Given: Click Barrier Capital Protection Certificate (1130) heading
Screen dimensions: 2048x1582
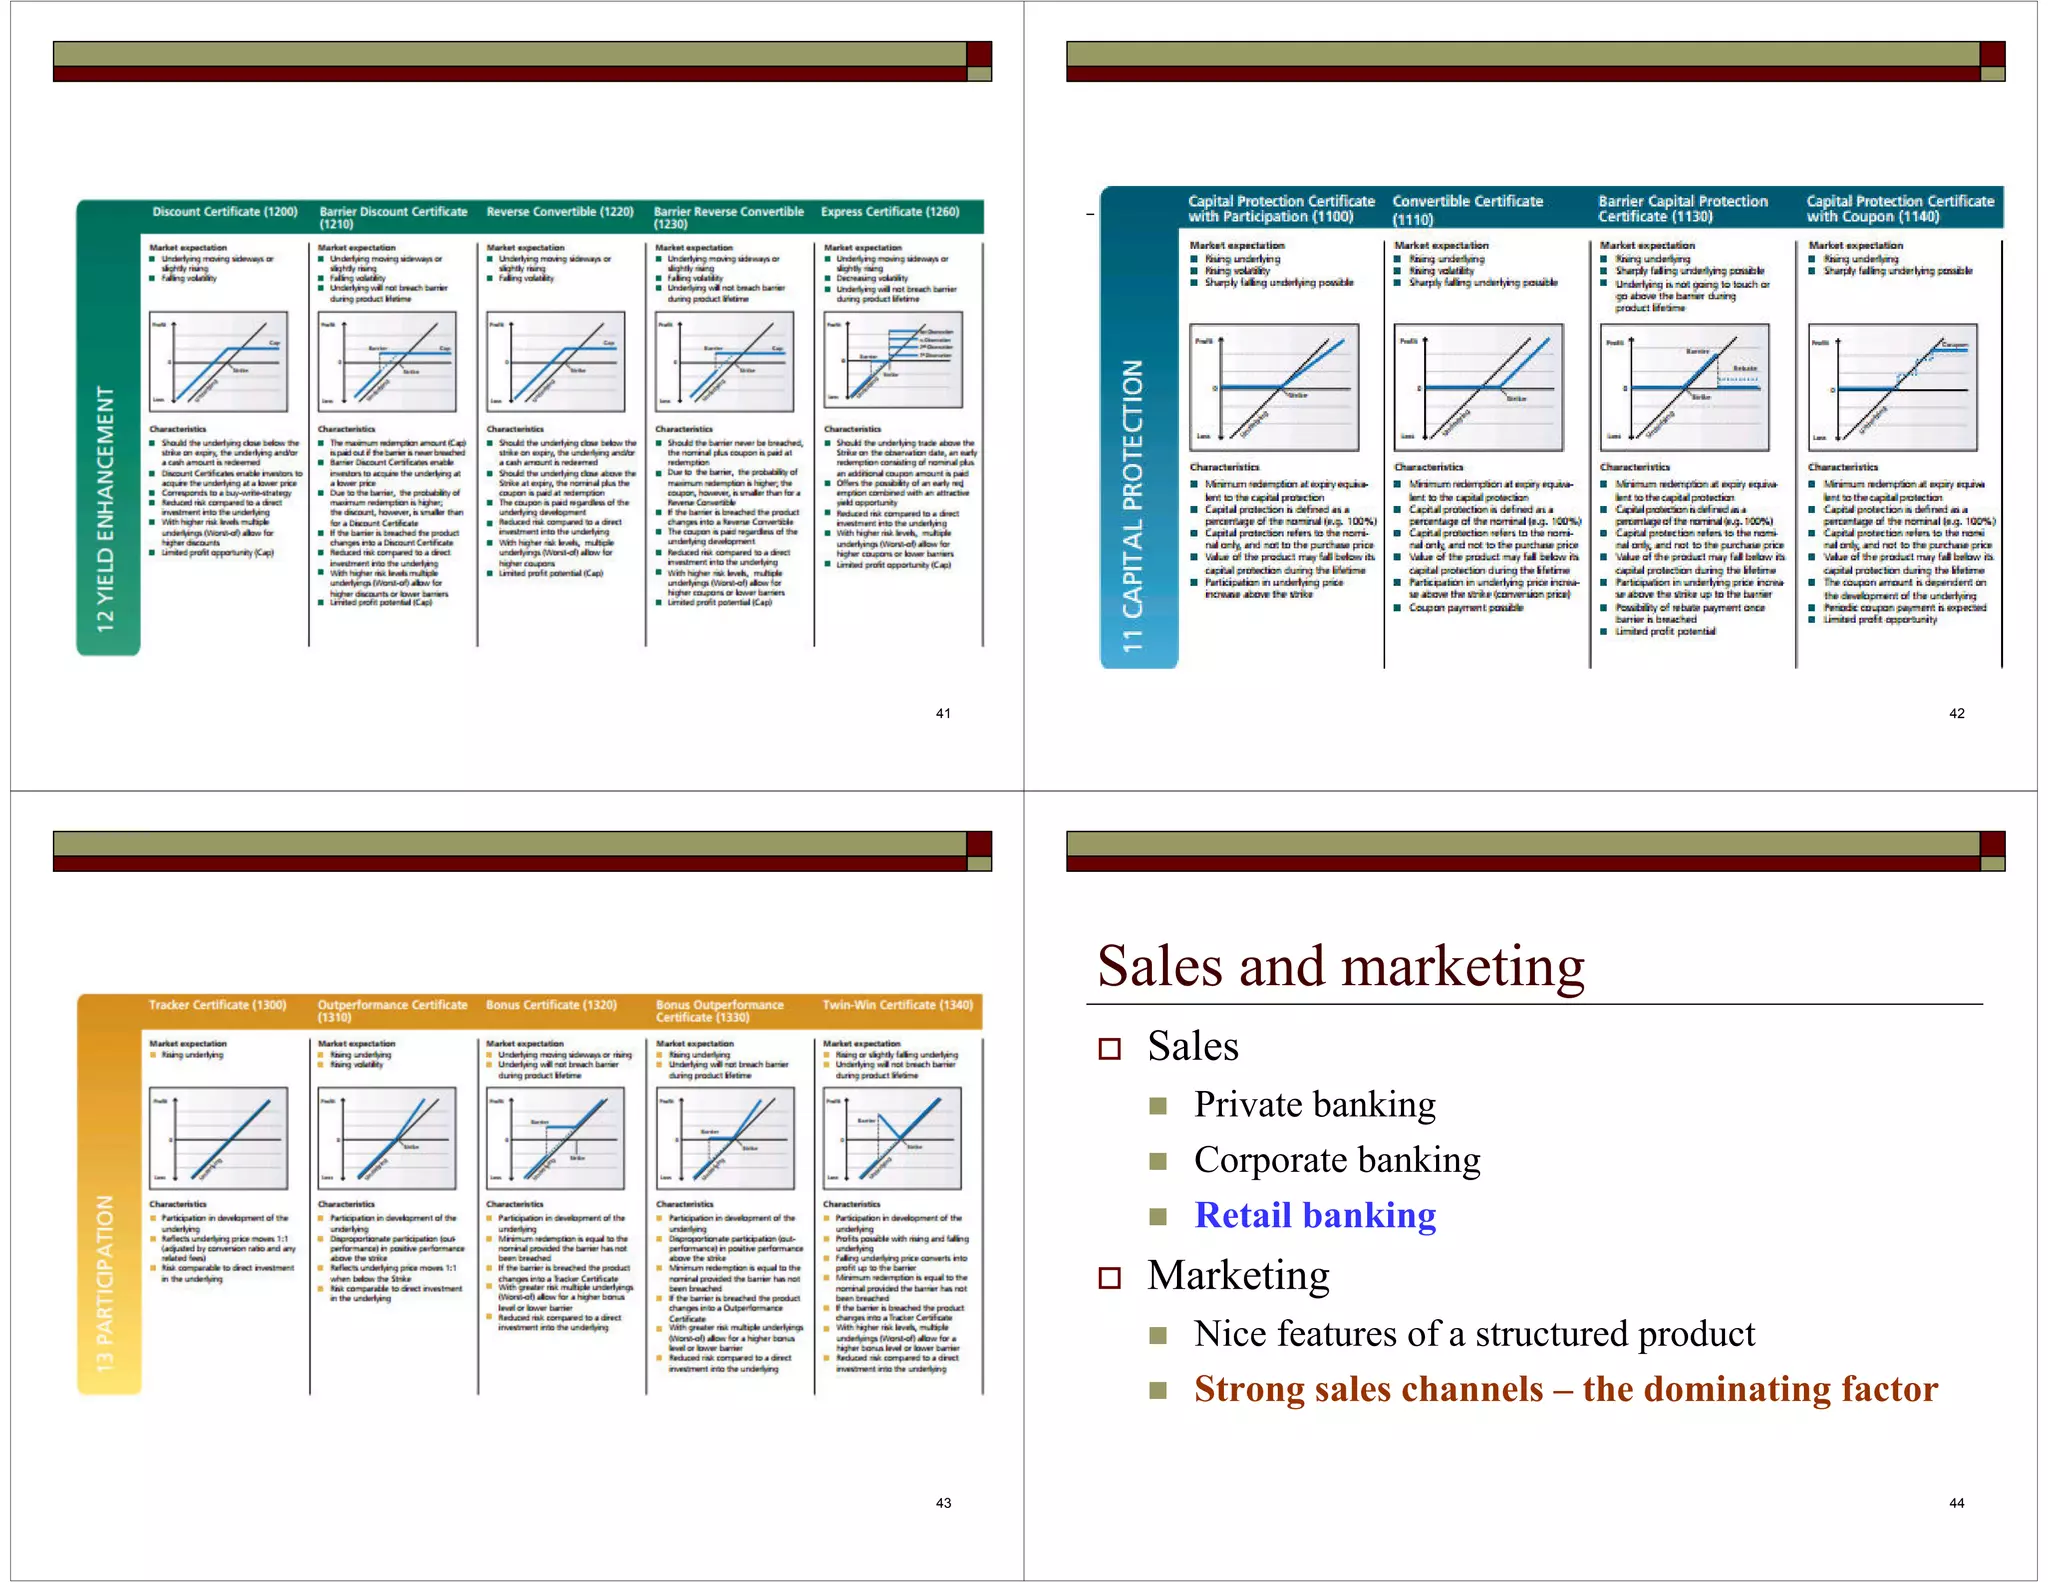Looking at the screenshot, I should (1683, 209).
